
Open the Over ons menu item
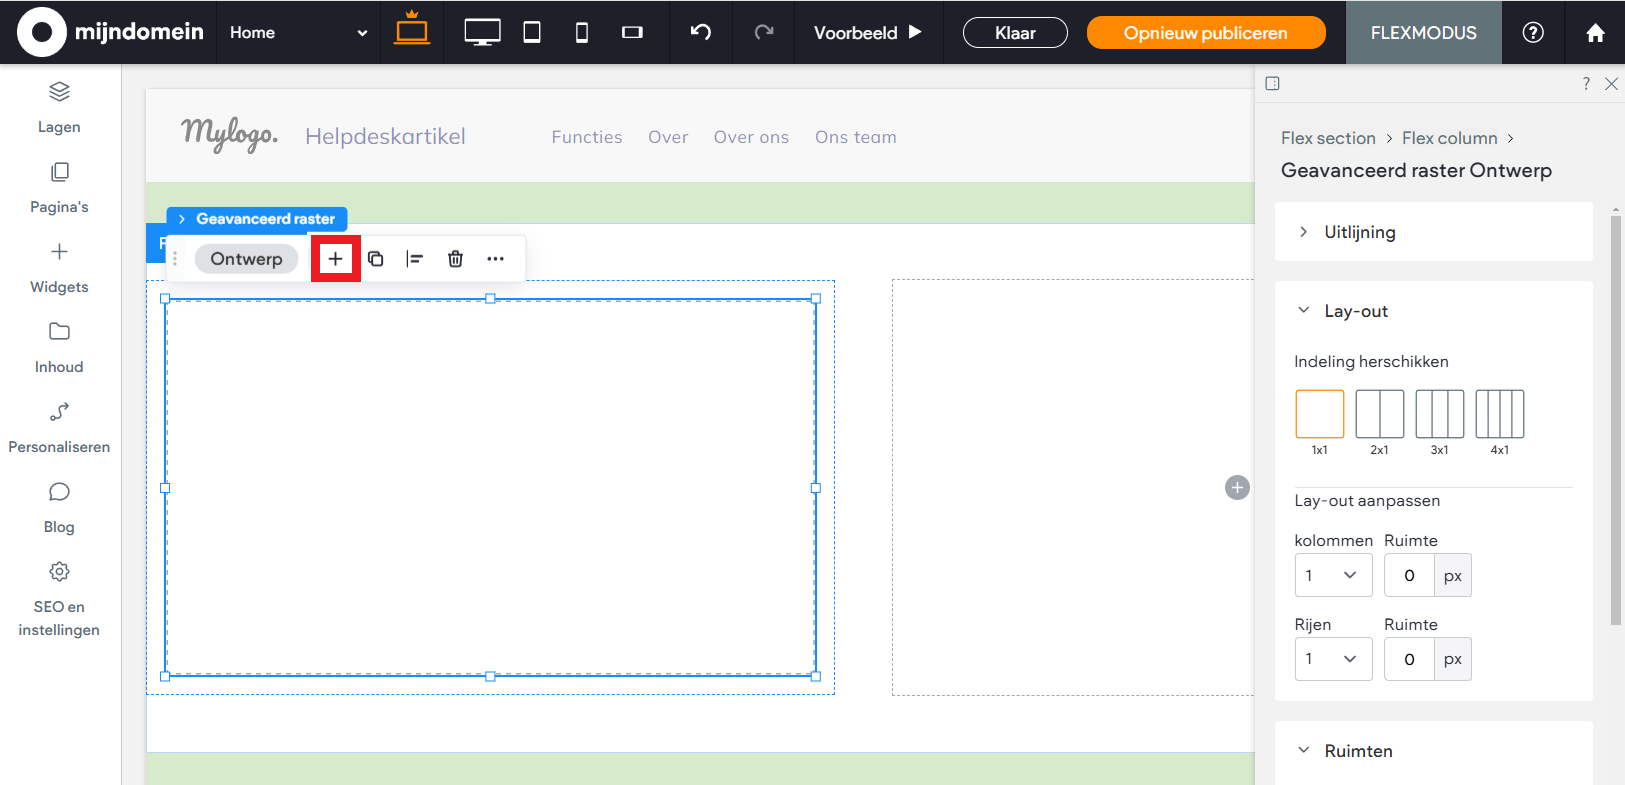point(751,137)
